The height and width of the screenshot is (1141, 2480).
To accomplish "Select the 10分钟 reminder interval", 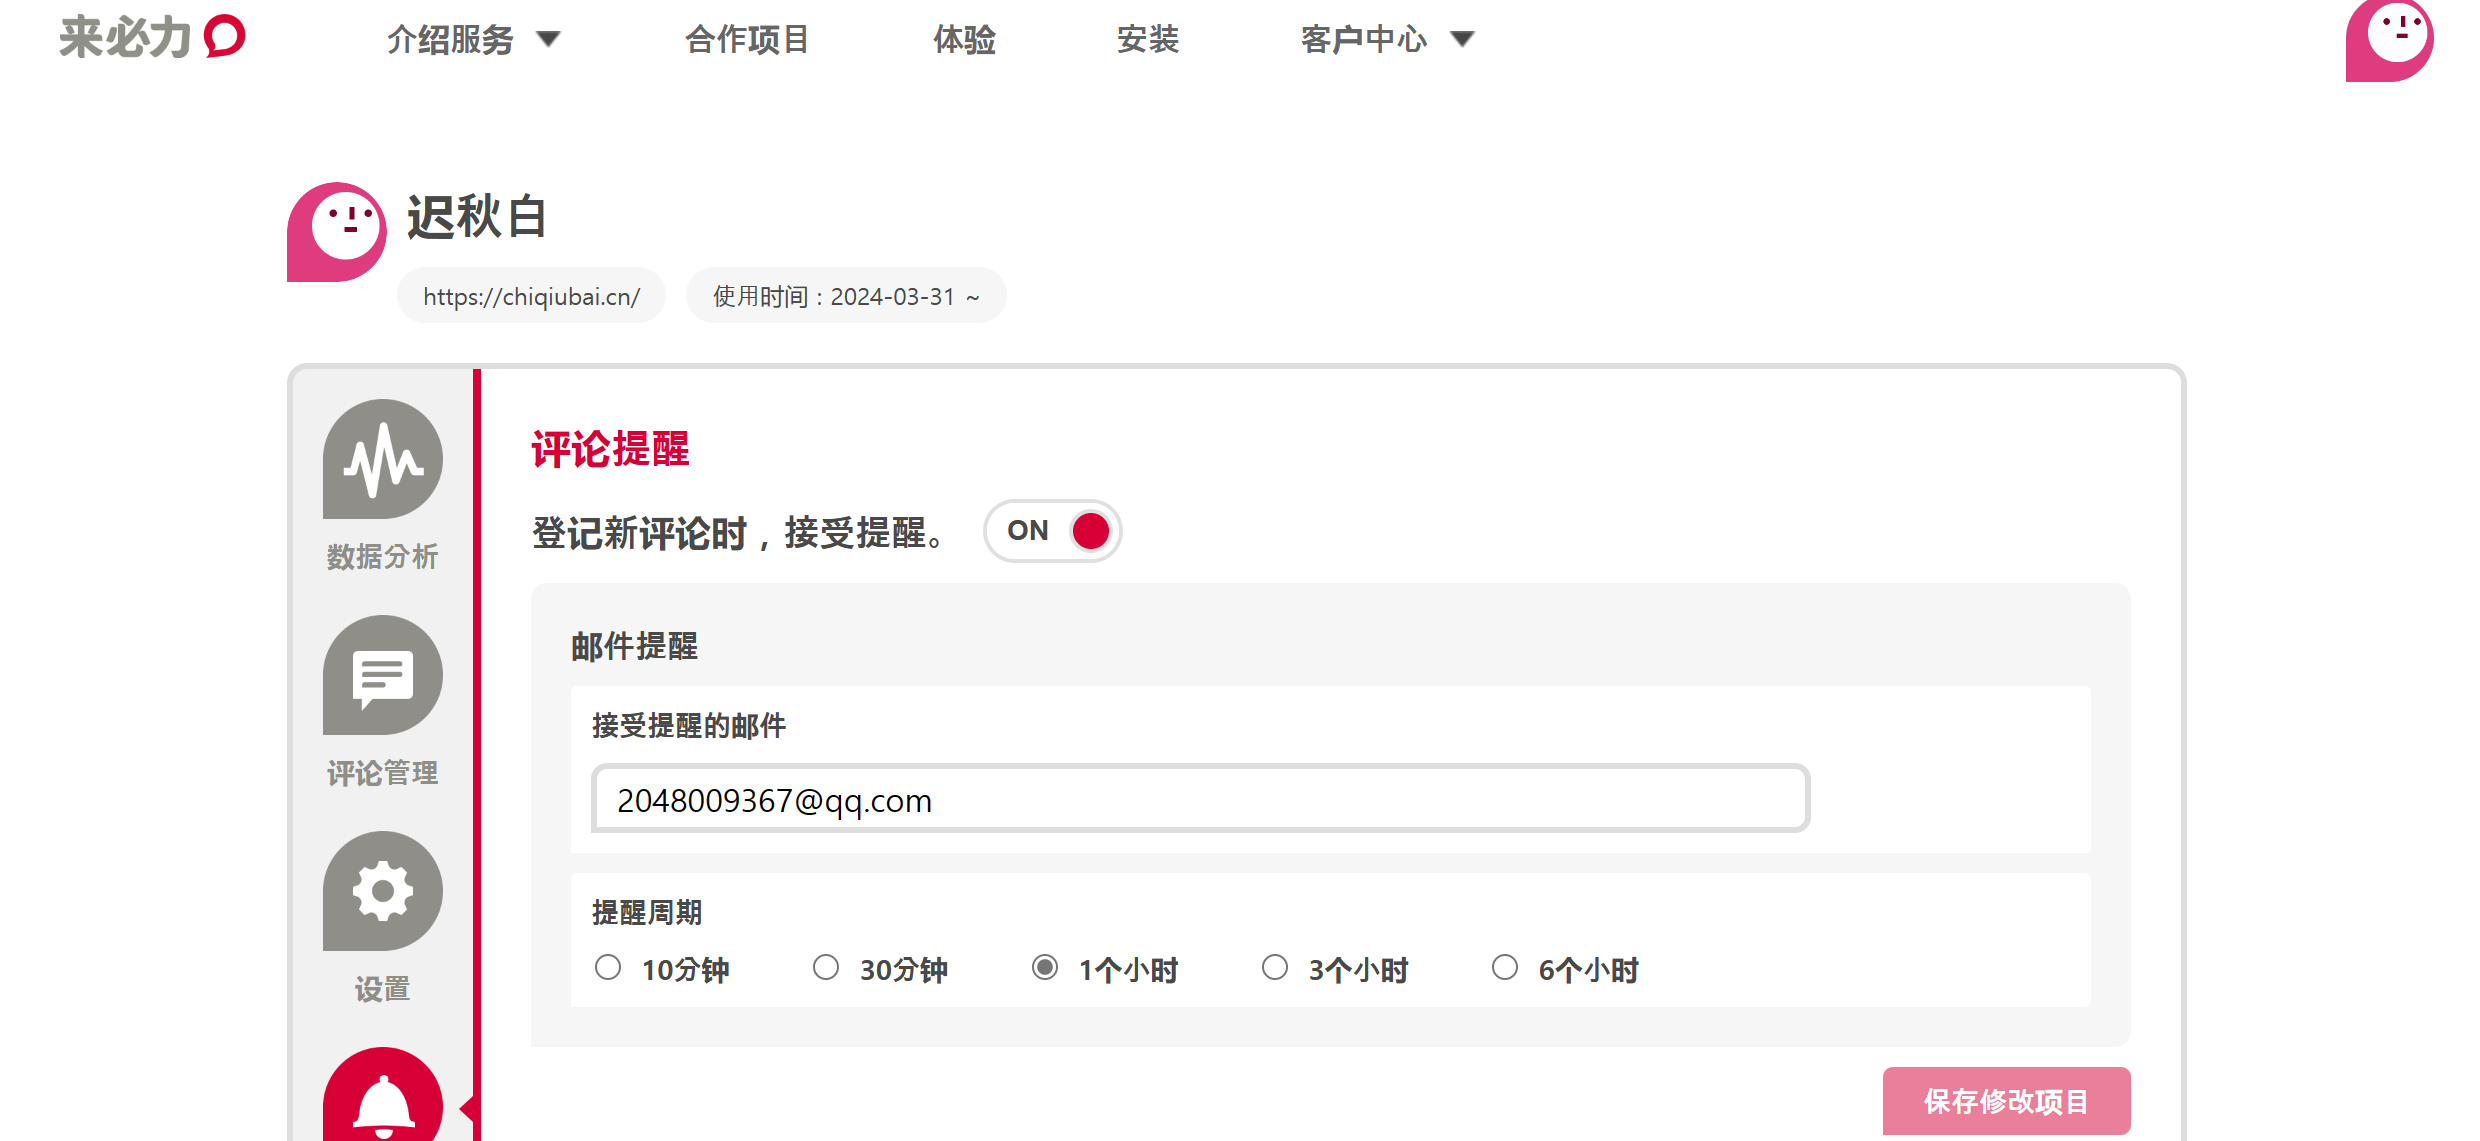I will click(x=608, y=968).
